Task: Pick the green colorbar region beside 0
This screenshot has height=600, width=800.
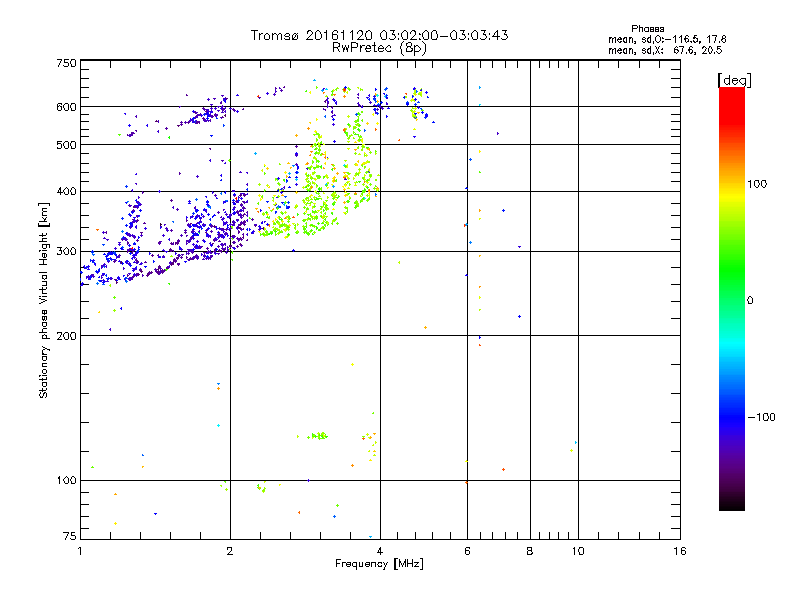Action: [731, 300]
